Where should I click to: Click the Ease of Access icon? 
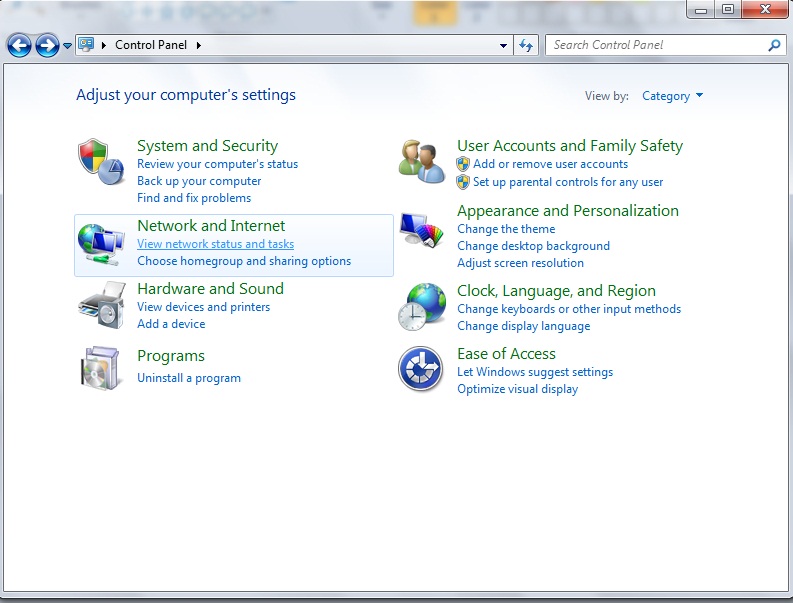421,369
